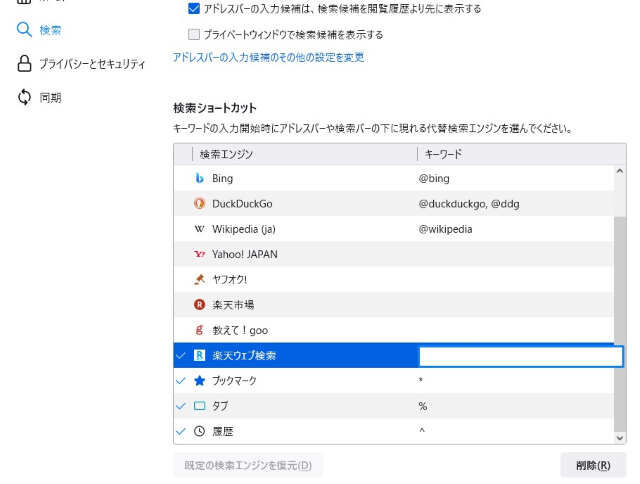Open the 検索 settings category
This screenshot has width=640, height=484.
coord(39,30)
